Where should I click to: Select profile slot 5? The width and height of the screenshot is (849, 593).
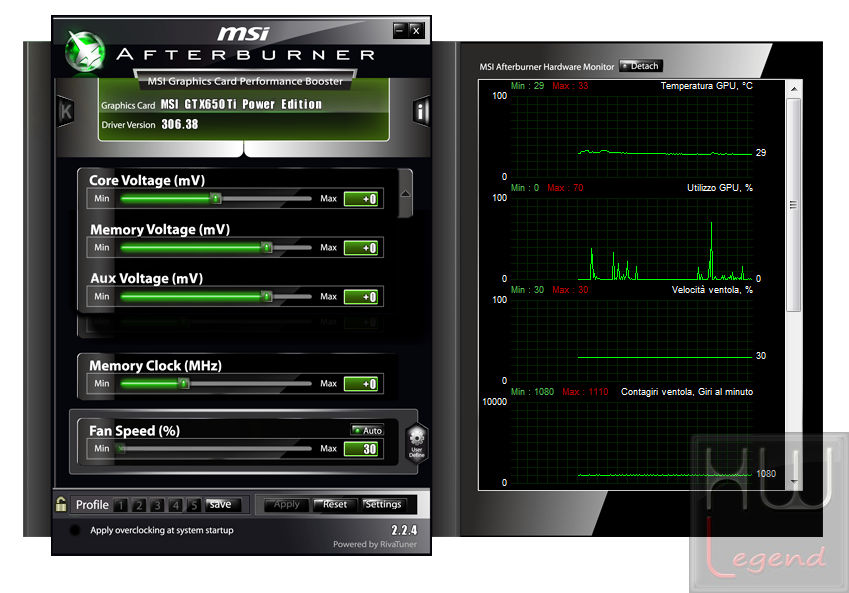pyautogui.click(x=194, y=505)
